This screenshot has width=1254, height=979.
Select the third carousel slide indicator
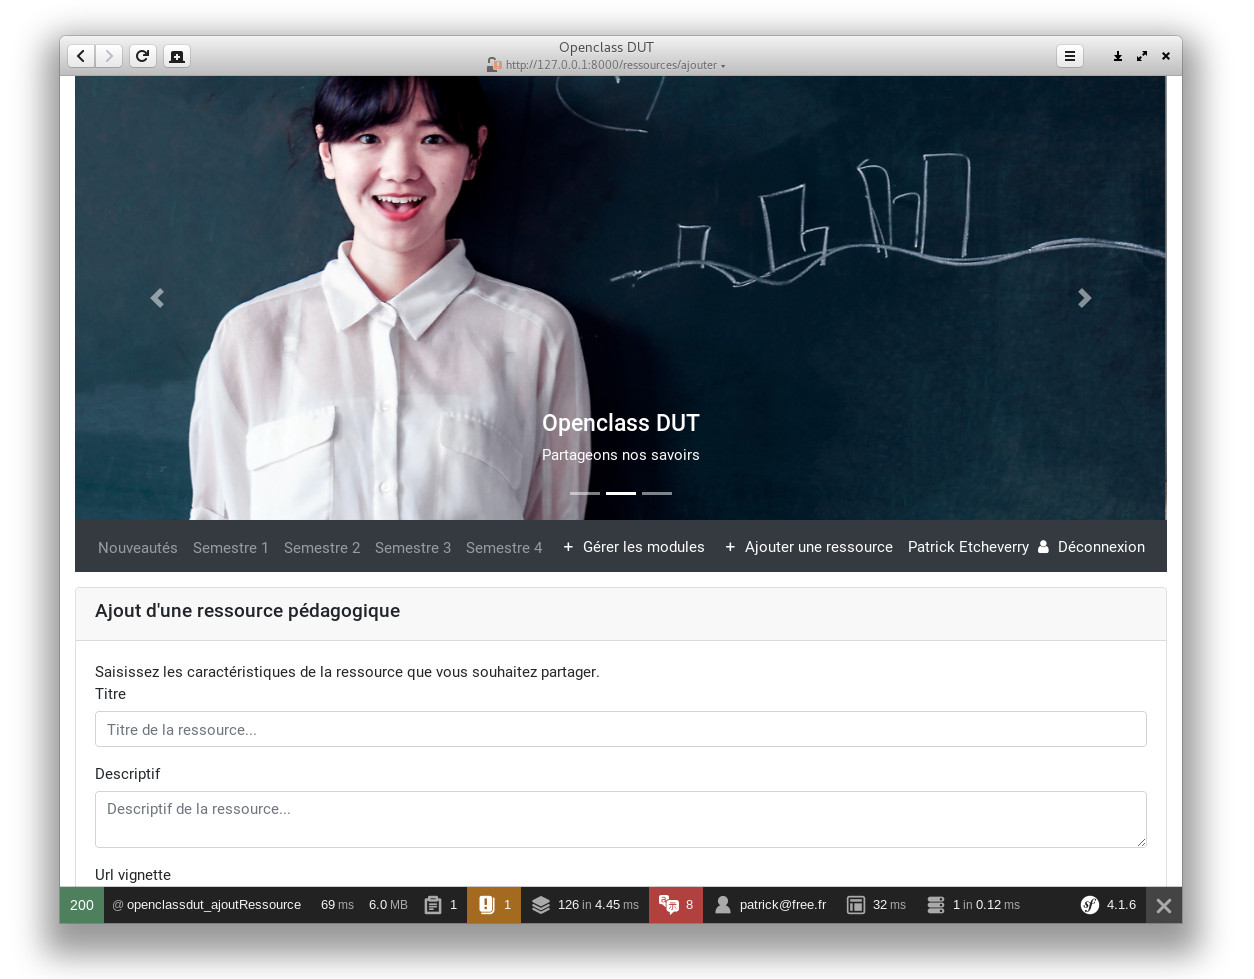coord(657,493)
